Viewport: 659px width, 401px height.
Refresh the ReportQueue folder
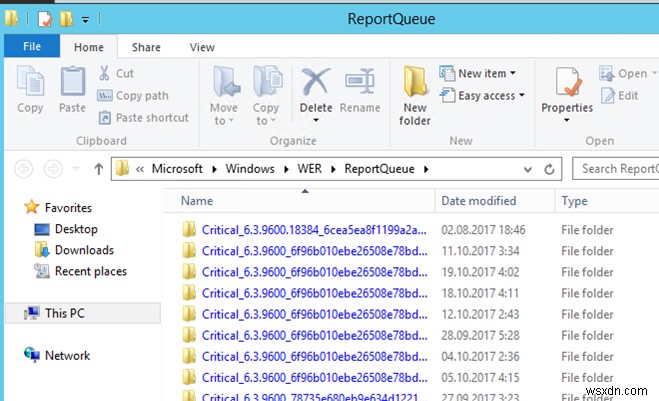(x=549, y=169)
